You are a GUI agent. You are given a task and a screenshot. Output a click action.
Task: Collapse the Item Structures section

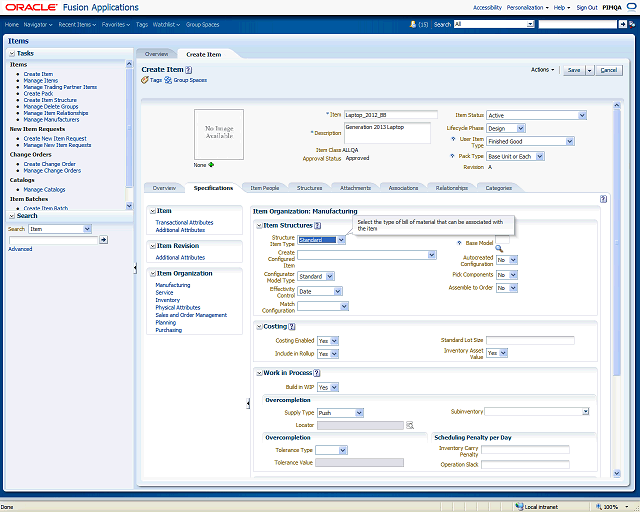(258, 226)
